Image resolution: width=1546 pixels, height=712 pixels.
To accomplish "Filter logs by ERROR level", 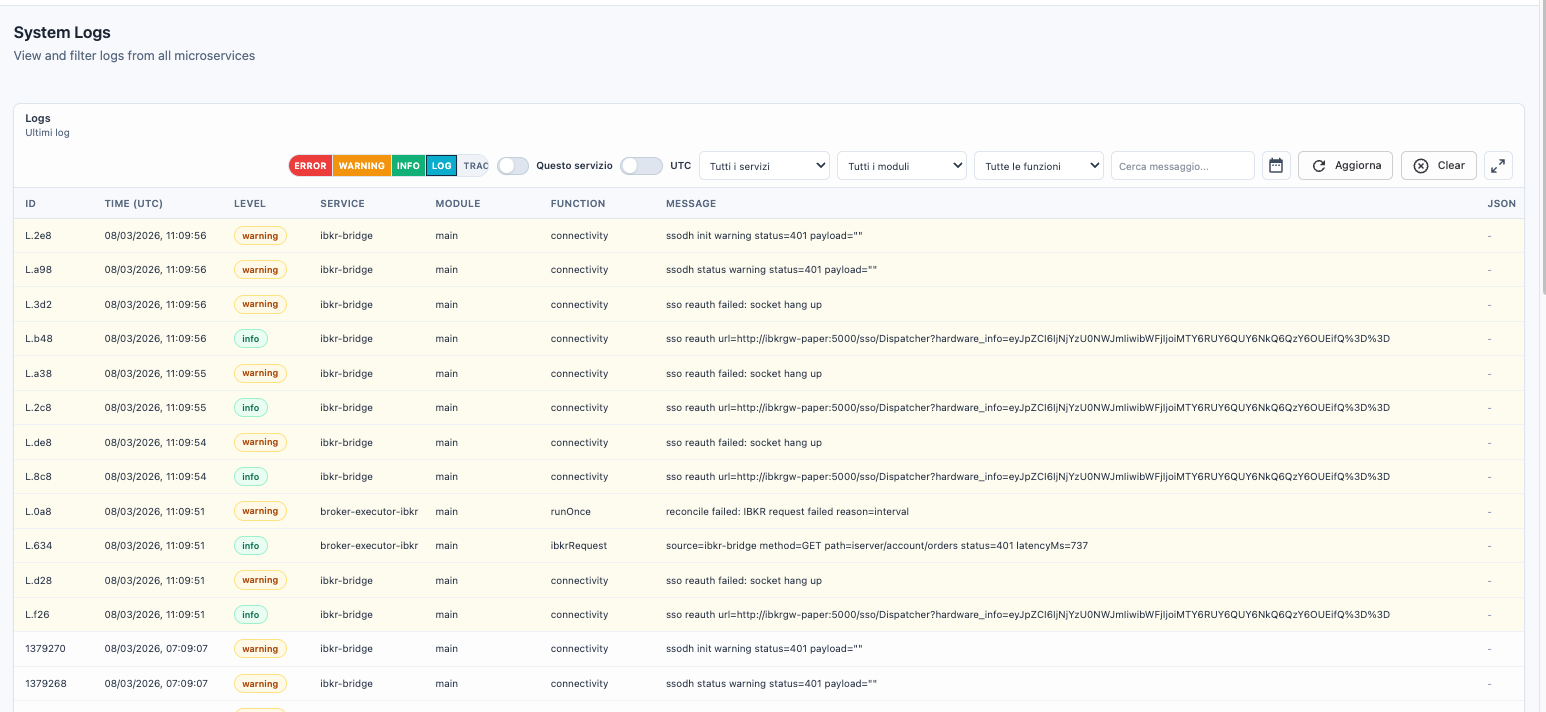I will point(310,166).
